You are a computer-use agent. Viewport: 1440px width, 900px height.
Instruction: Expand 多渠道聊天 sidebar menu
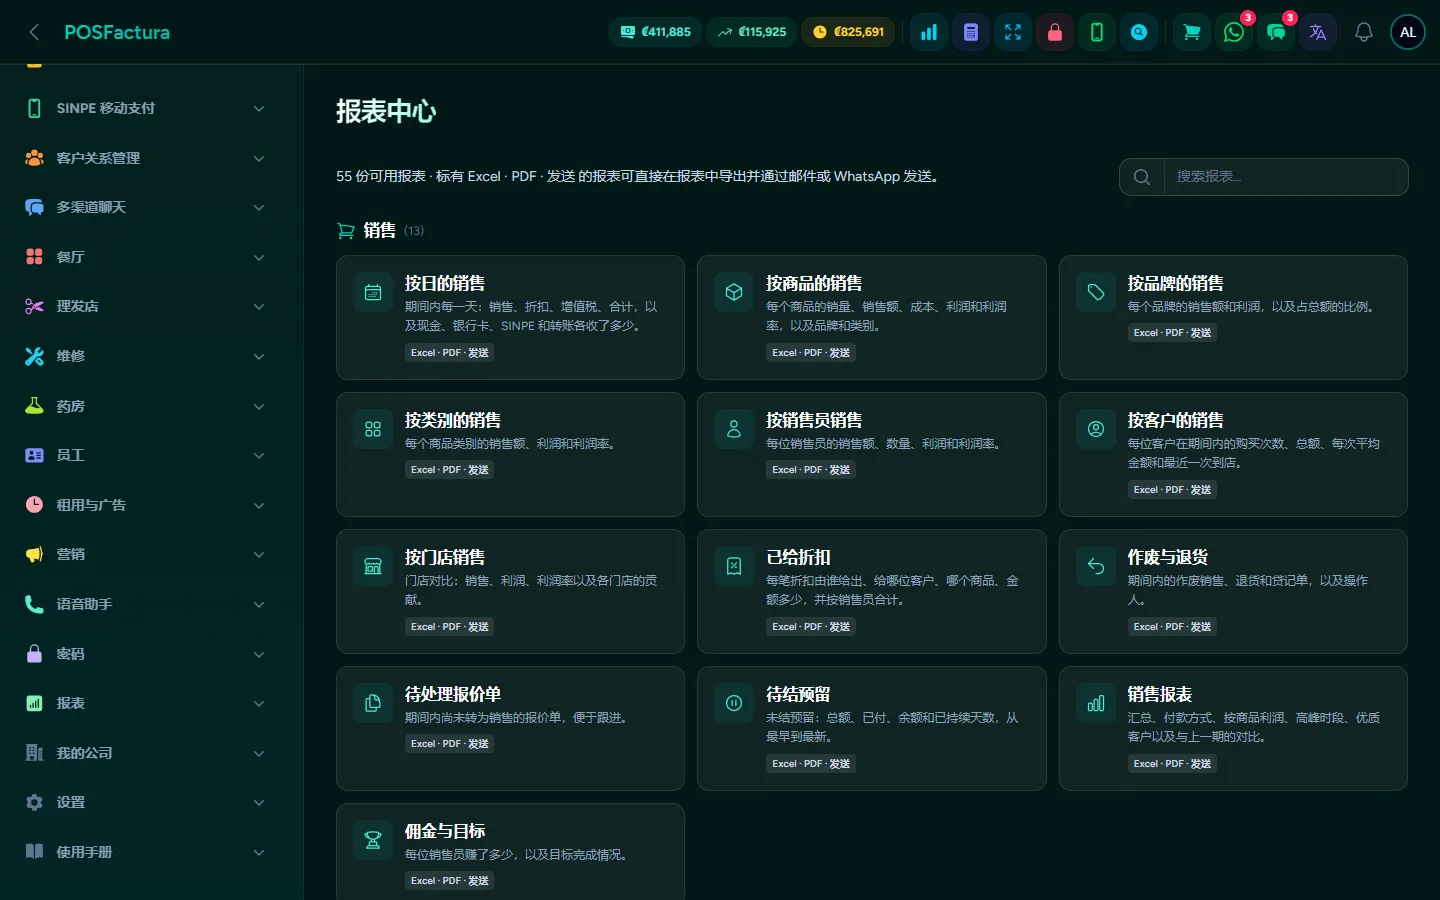click(x=146, y=207)
